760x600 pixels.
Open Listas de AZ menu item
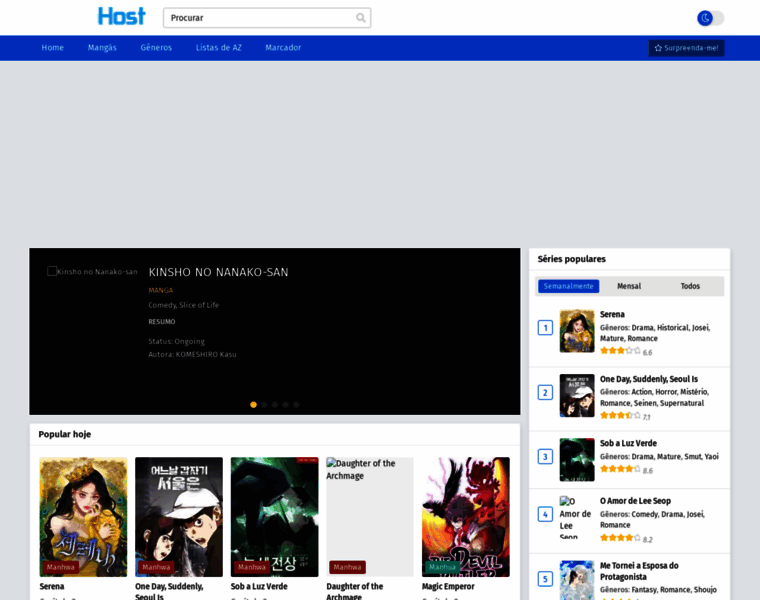[x=219, y=47]
